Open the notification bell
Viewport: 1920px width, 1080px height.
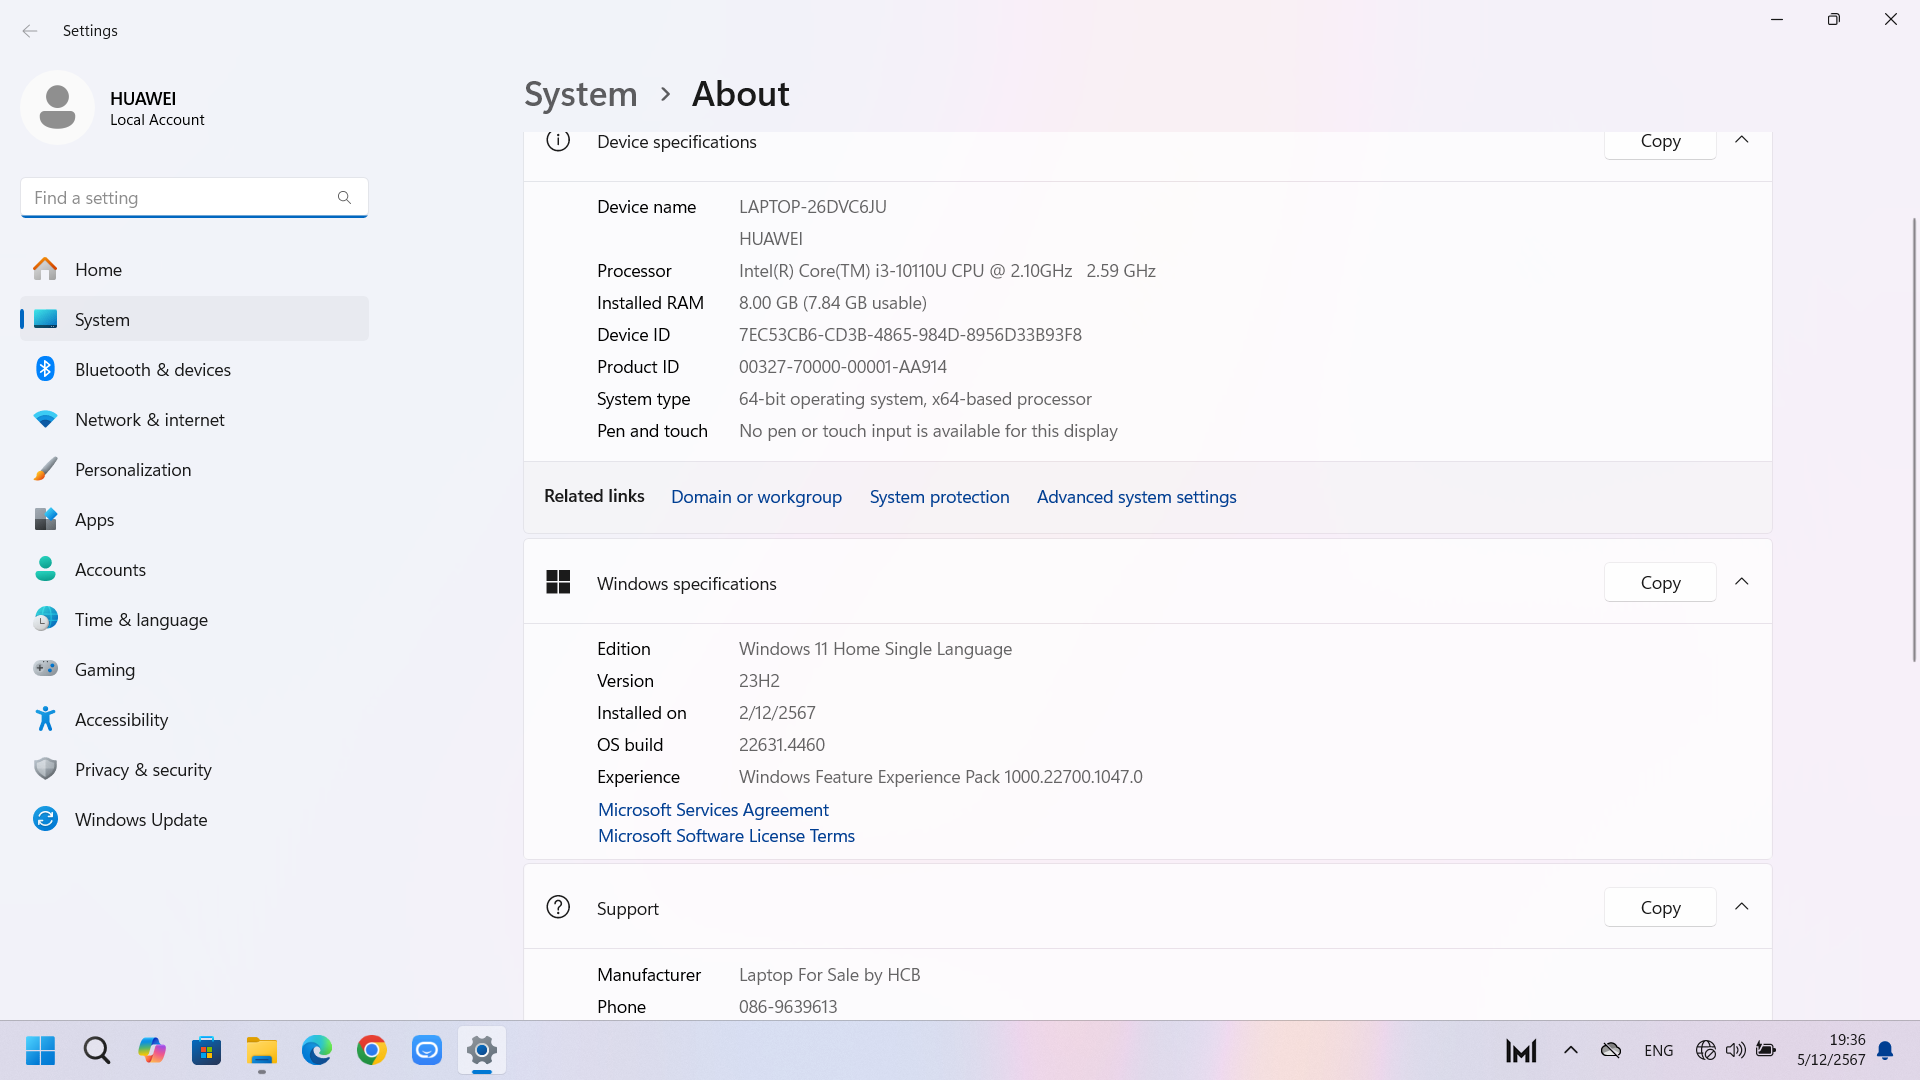1885,1050
